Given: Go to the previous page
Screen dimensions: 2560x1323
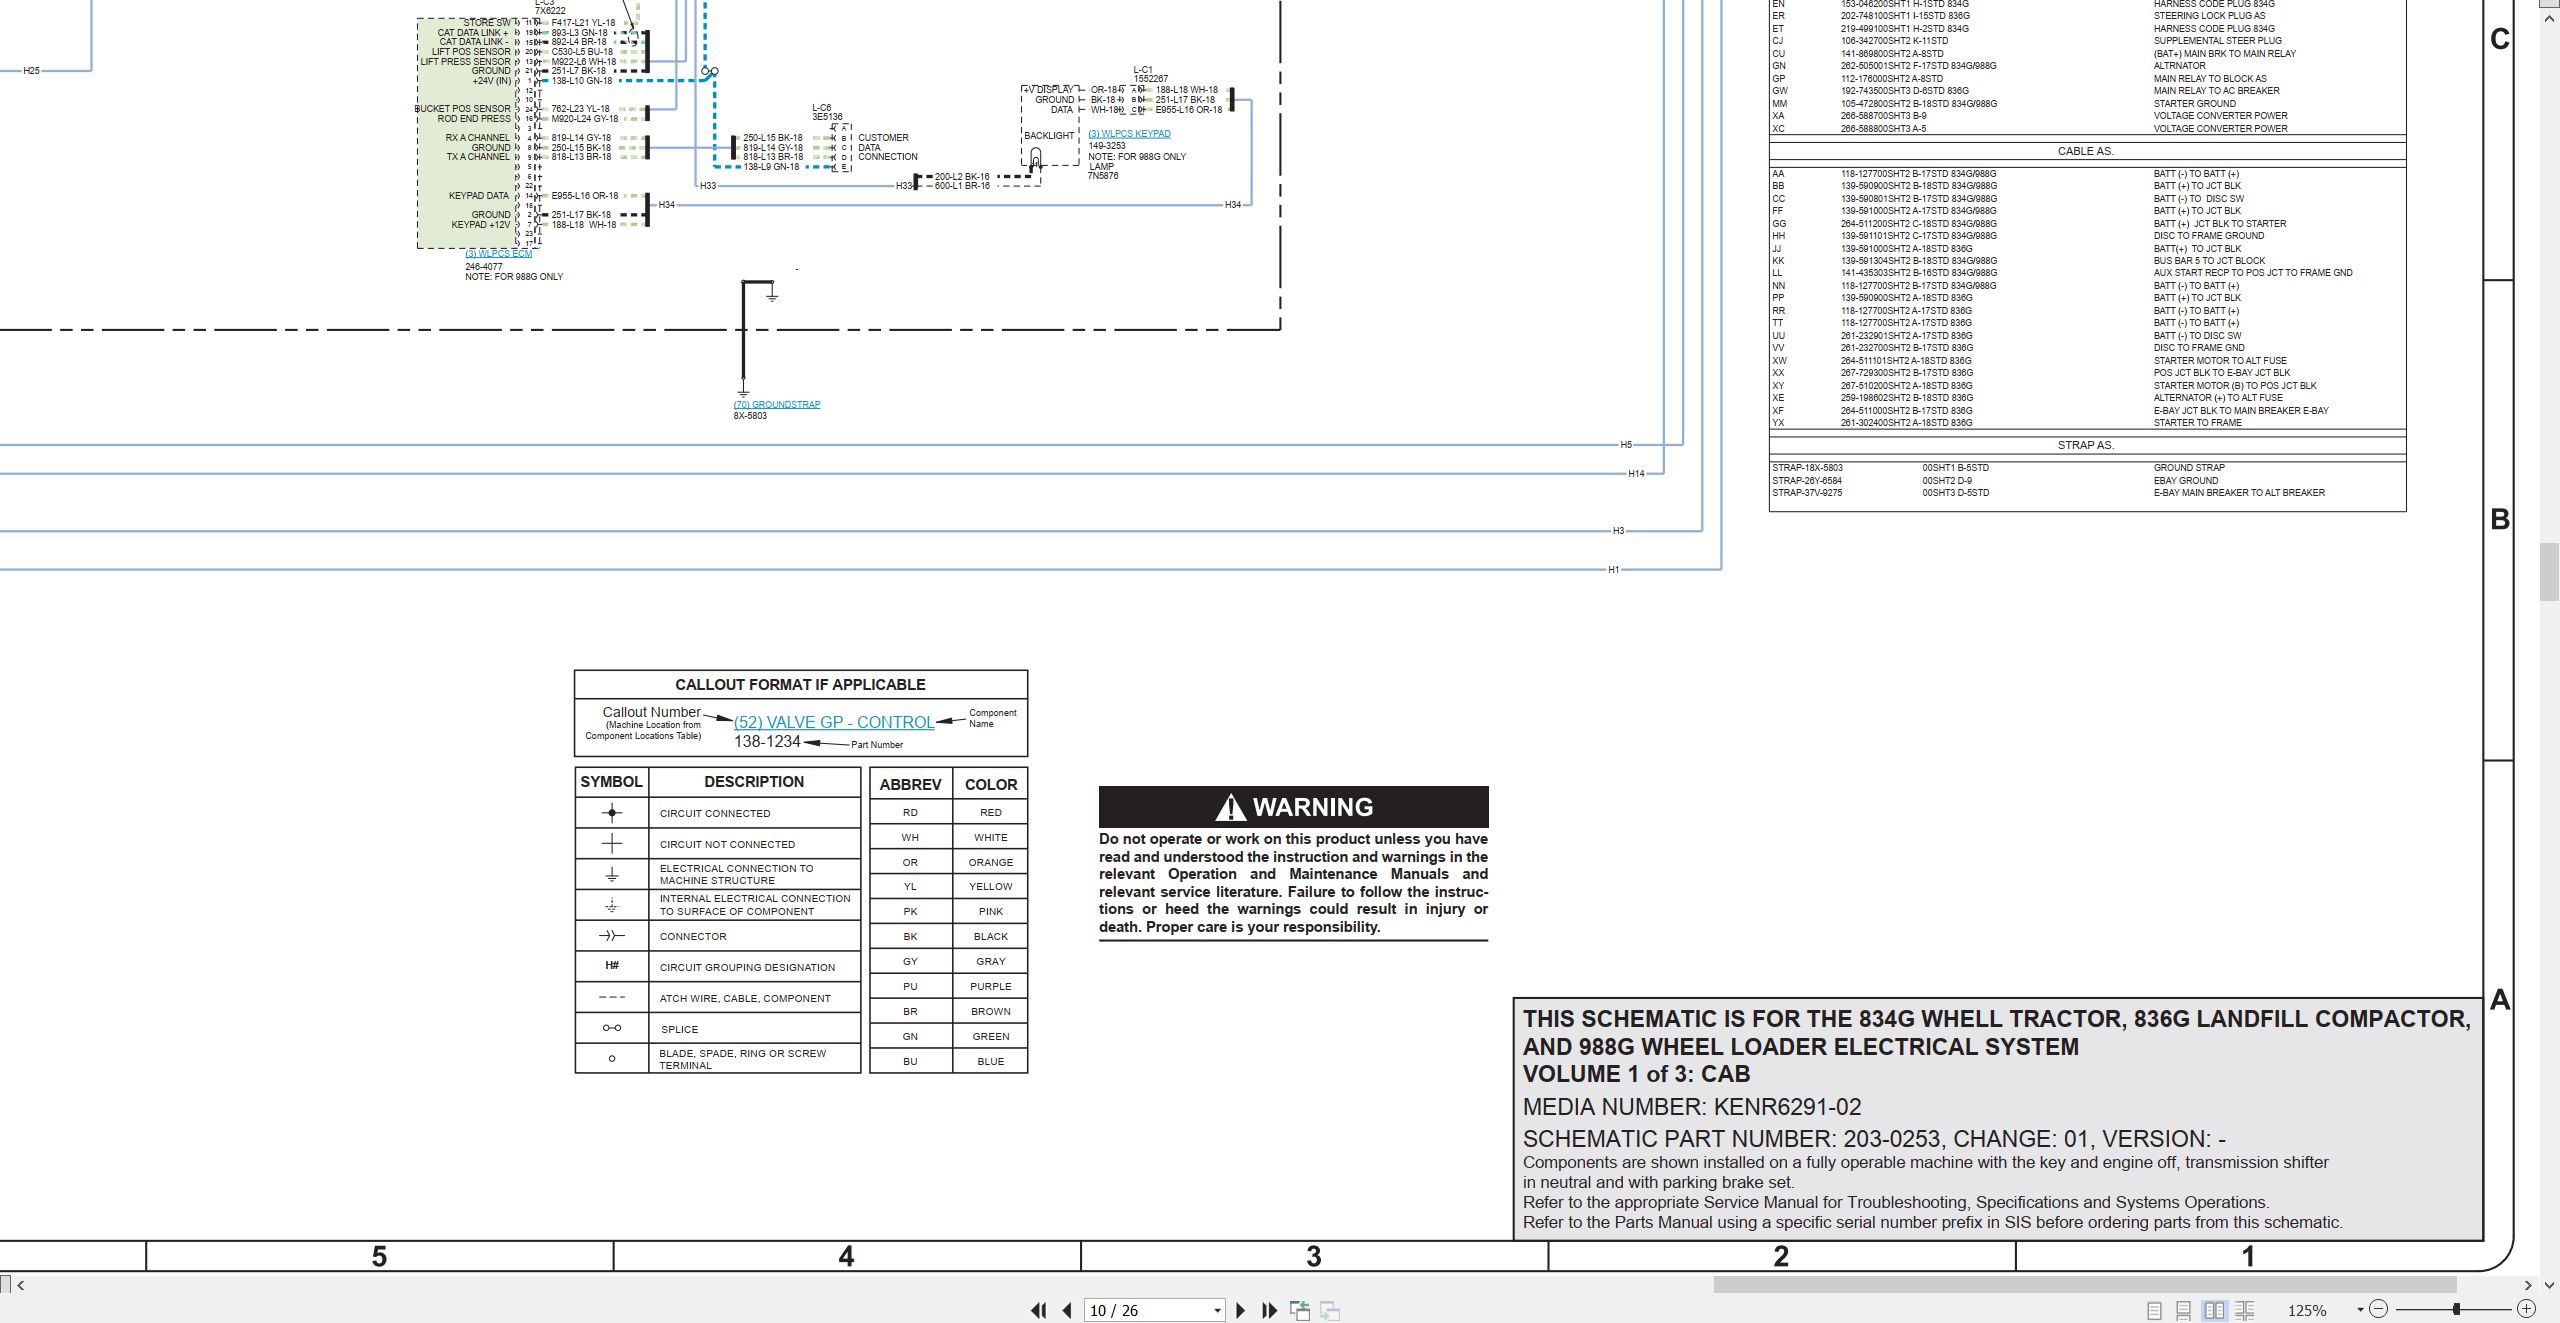Looking at the screenshot, I should click(x=1067, y=1310).
